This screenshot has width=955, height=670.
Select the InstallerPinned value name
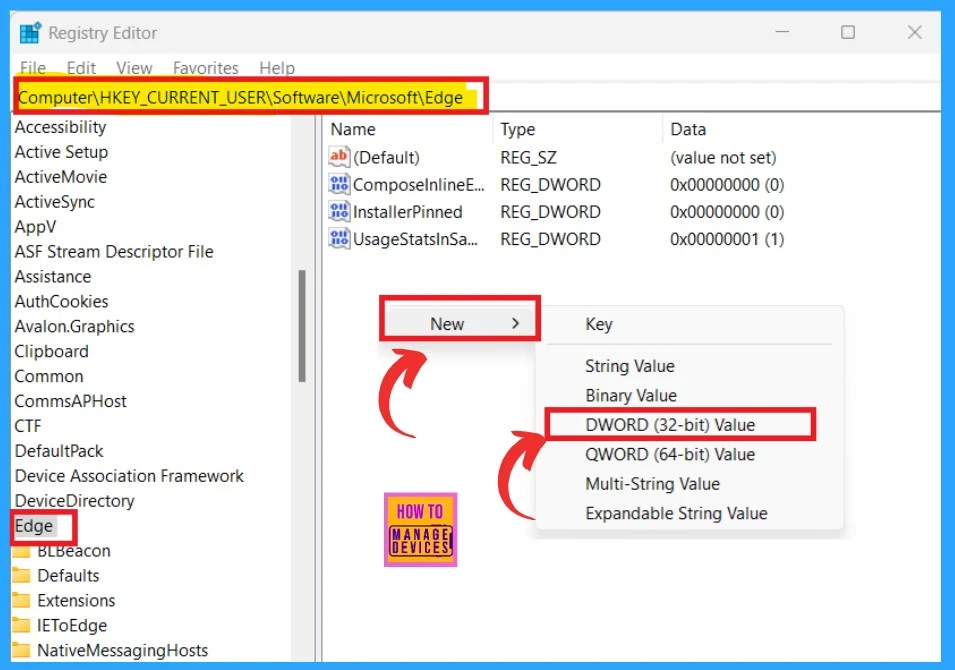[407, 212]
